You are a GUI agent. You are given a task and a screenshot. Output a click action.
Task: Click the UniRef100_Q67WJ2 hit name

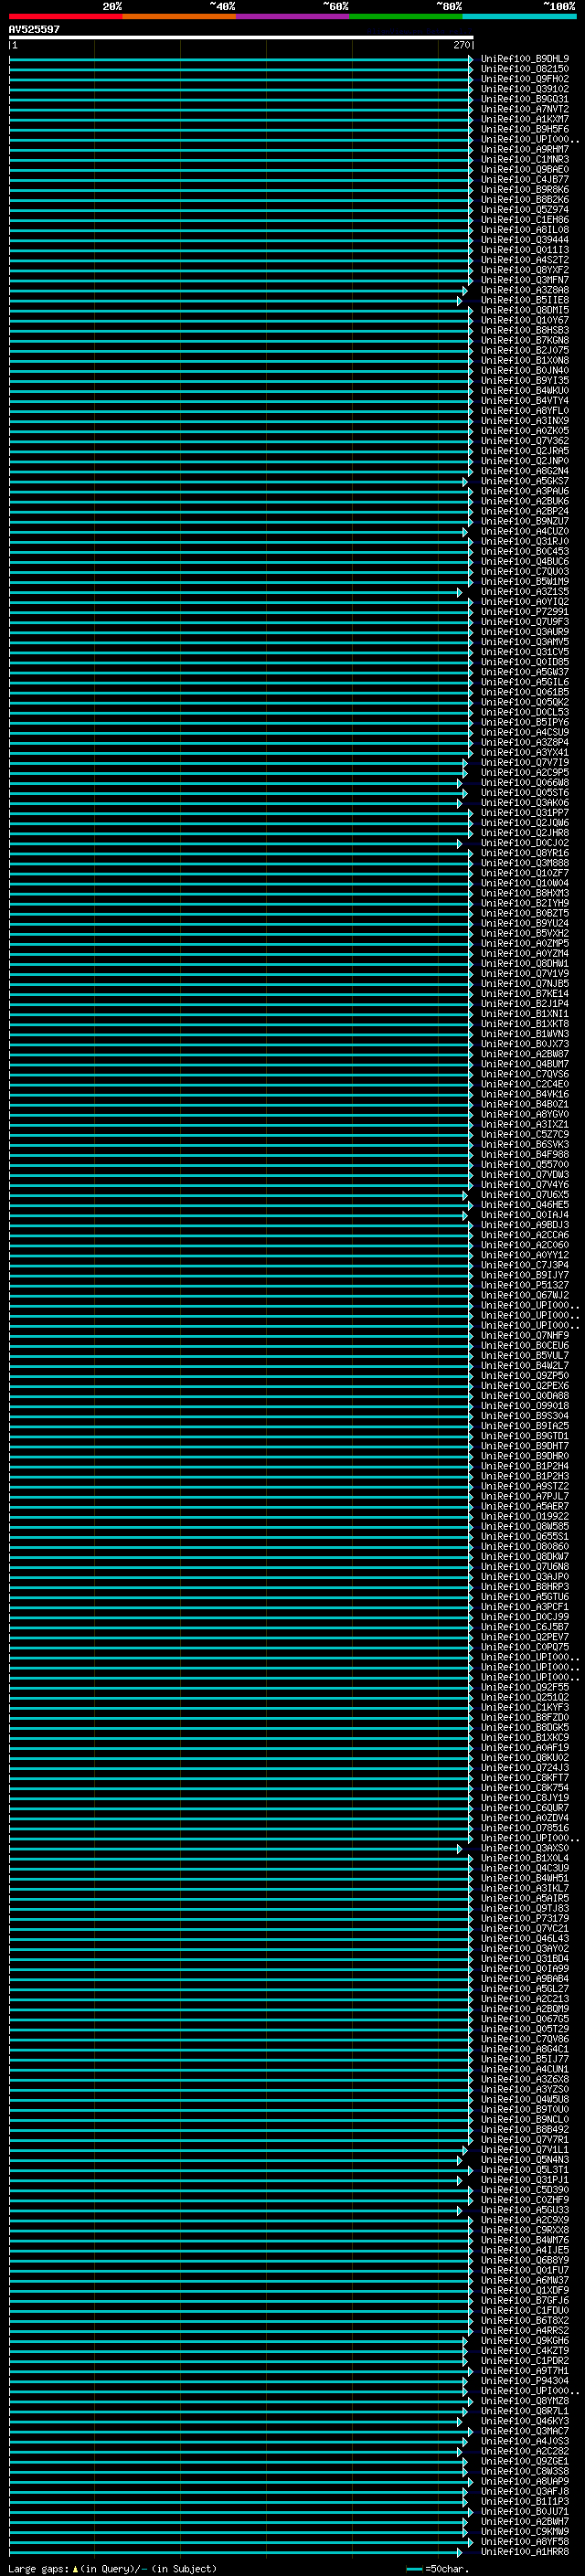[525, 1295]
